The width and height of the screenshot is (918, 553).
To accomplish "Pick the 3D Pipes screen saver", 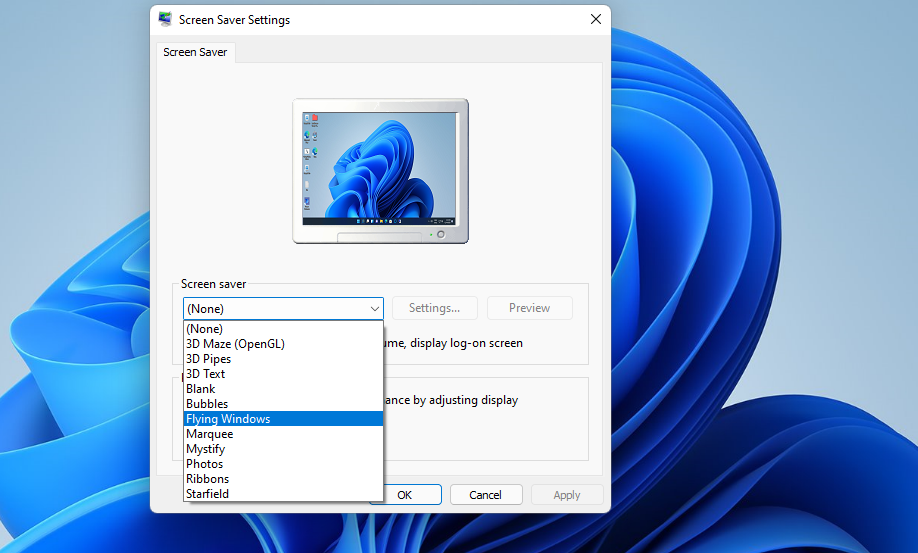I will [283, 359].
